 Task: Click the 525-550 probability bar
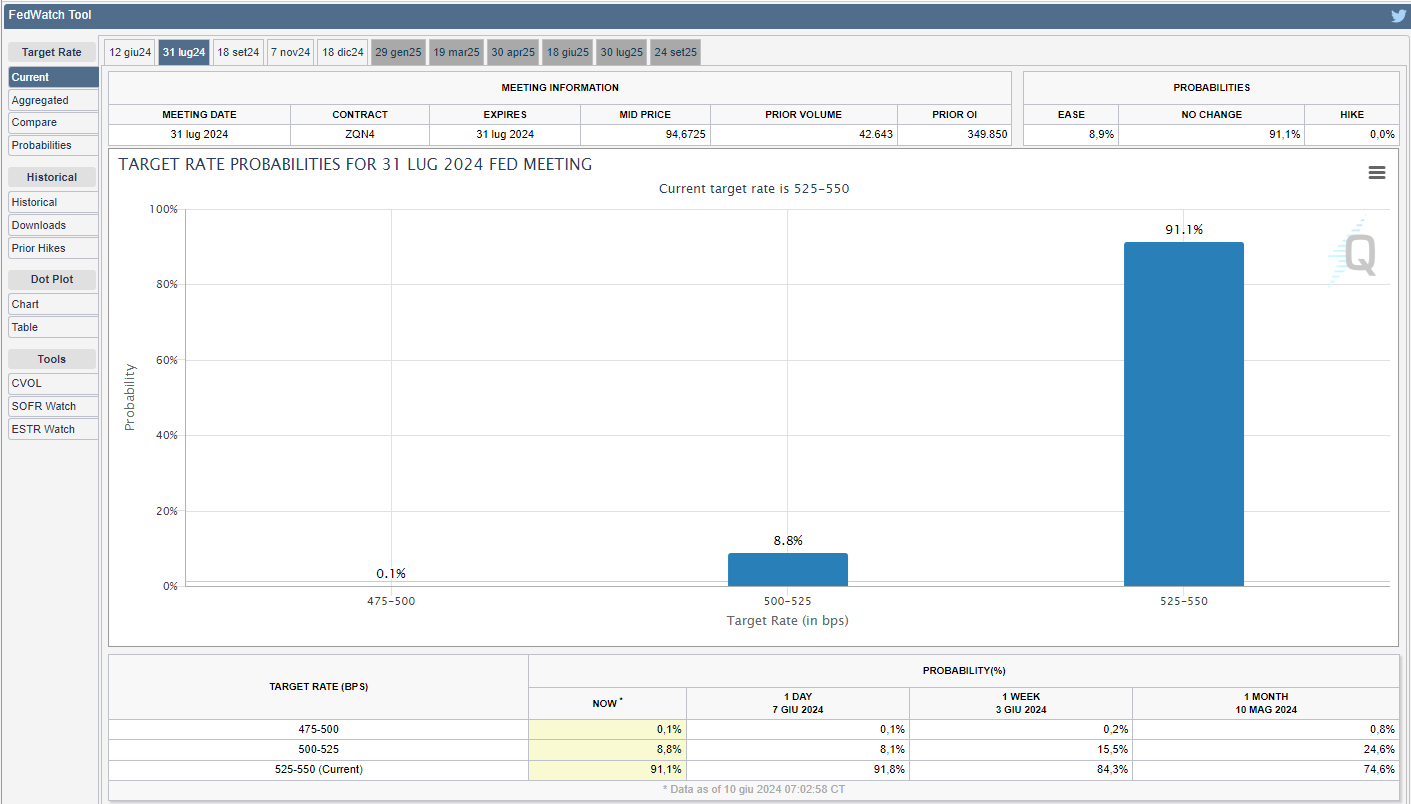coord(1183,414)
